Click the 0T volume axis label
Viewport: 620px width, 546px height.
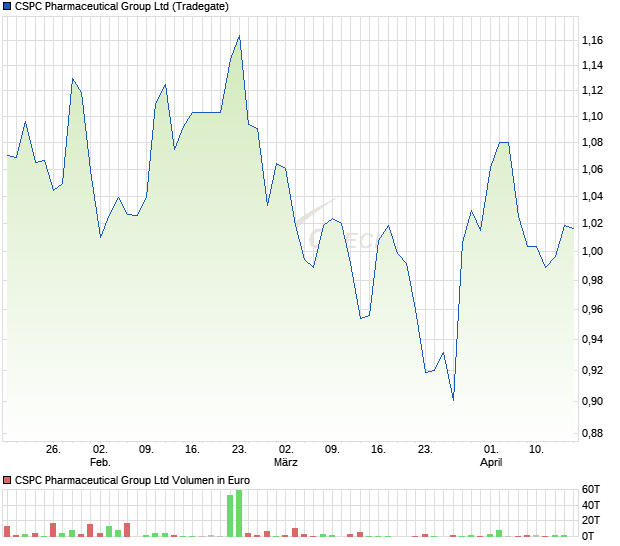(x=588, y=536)
